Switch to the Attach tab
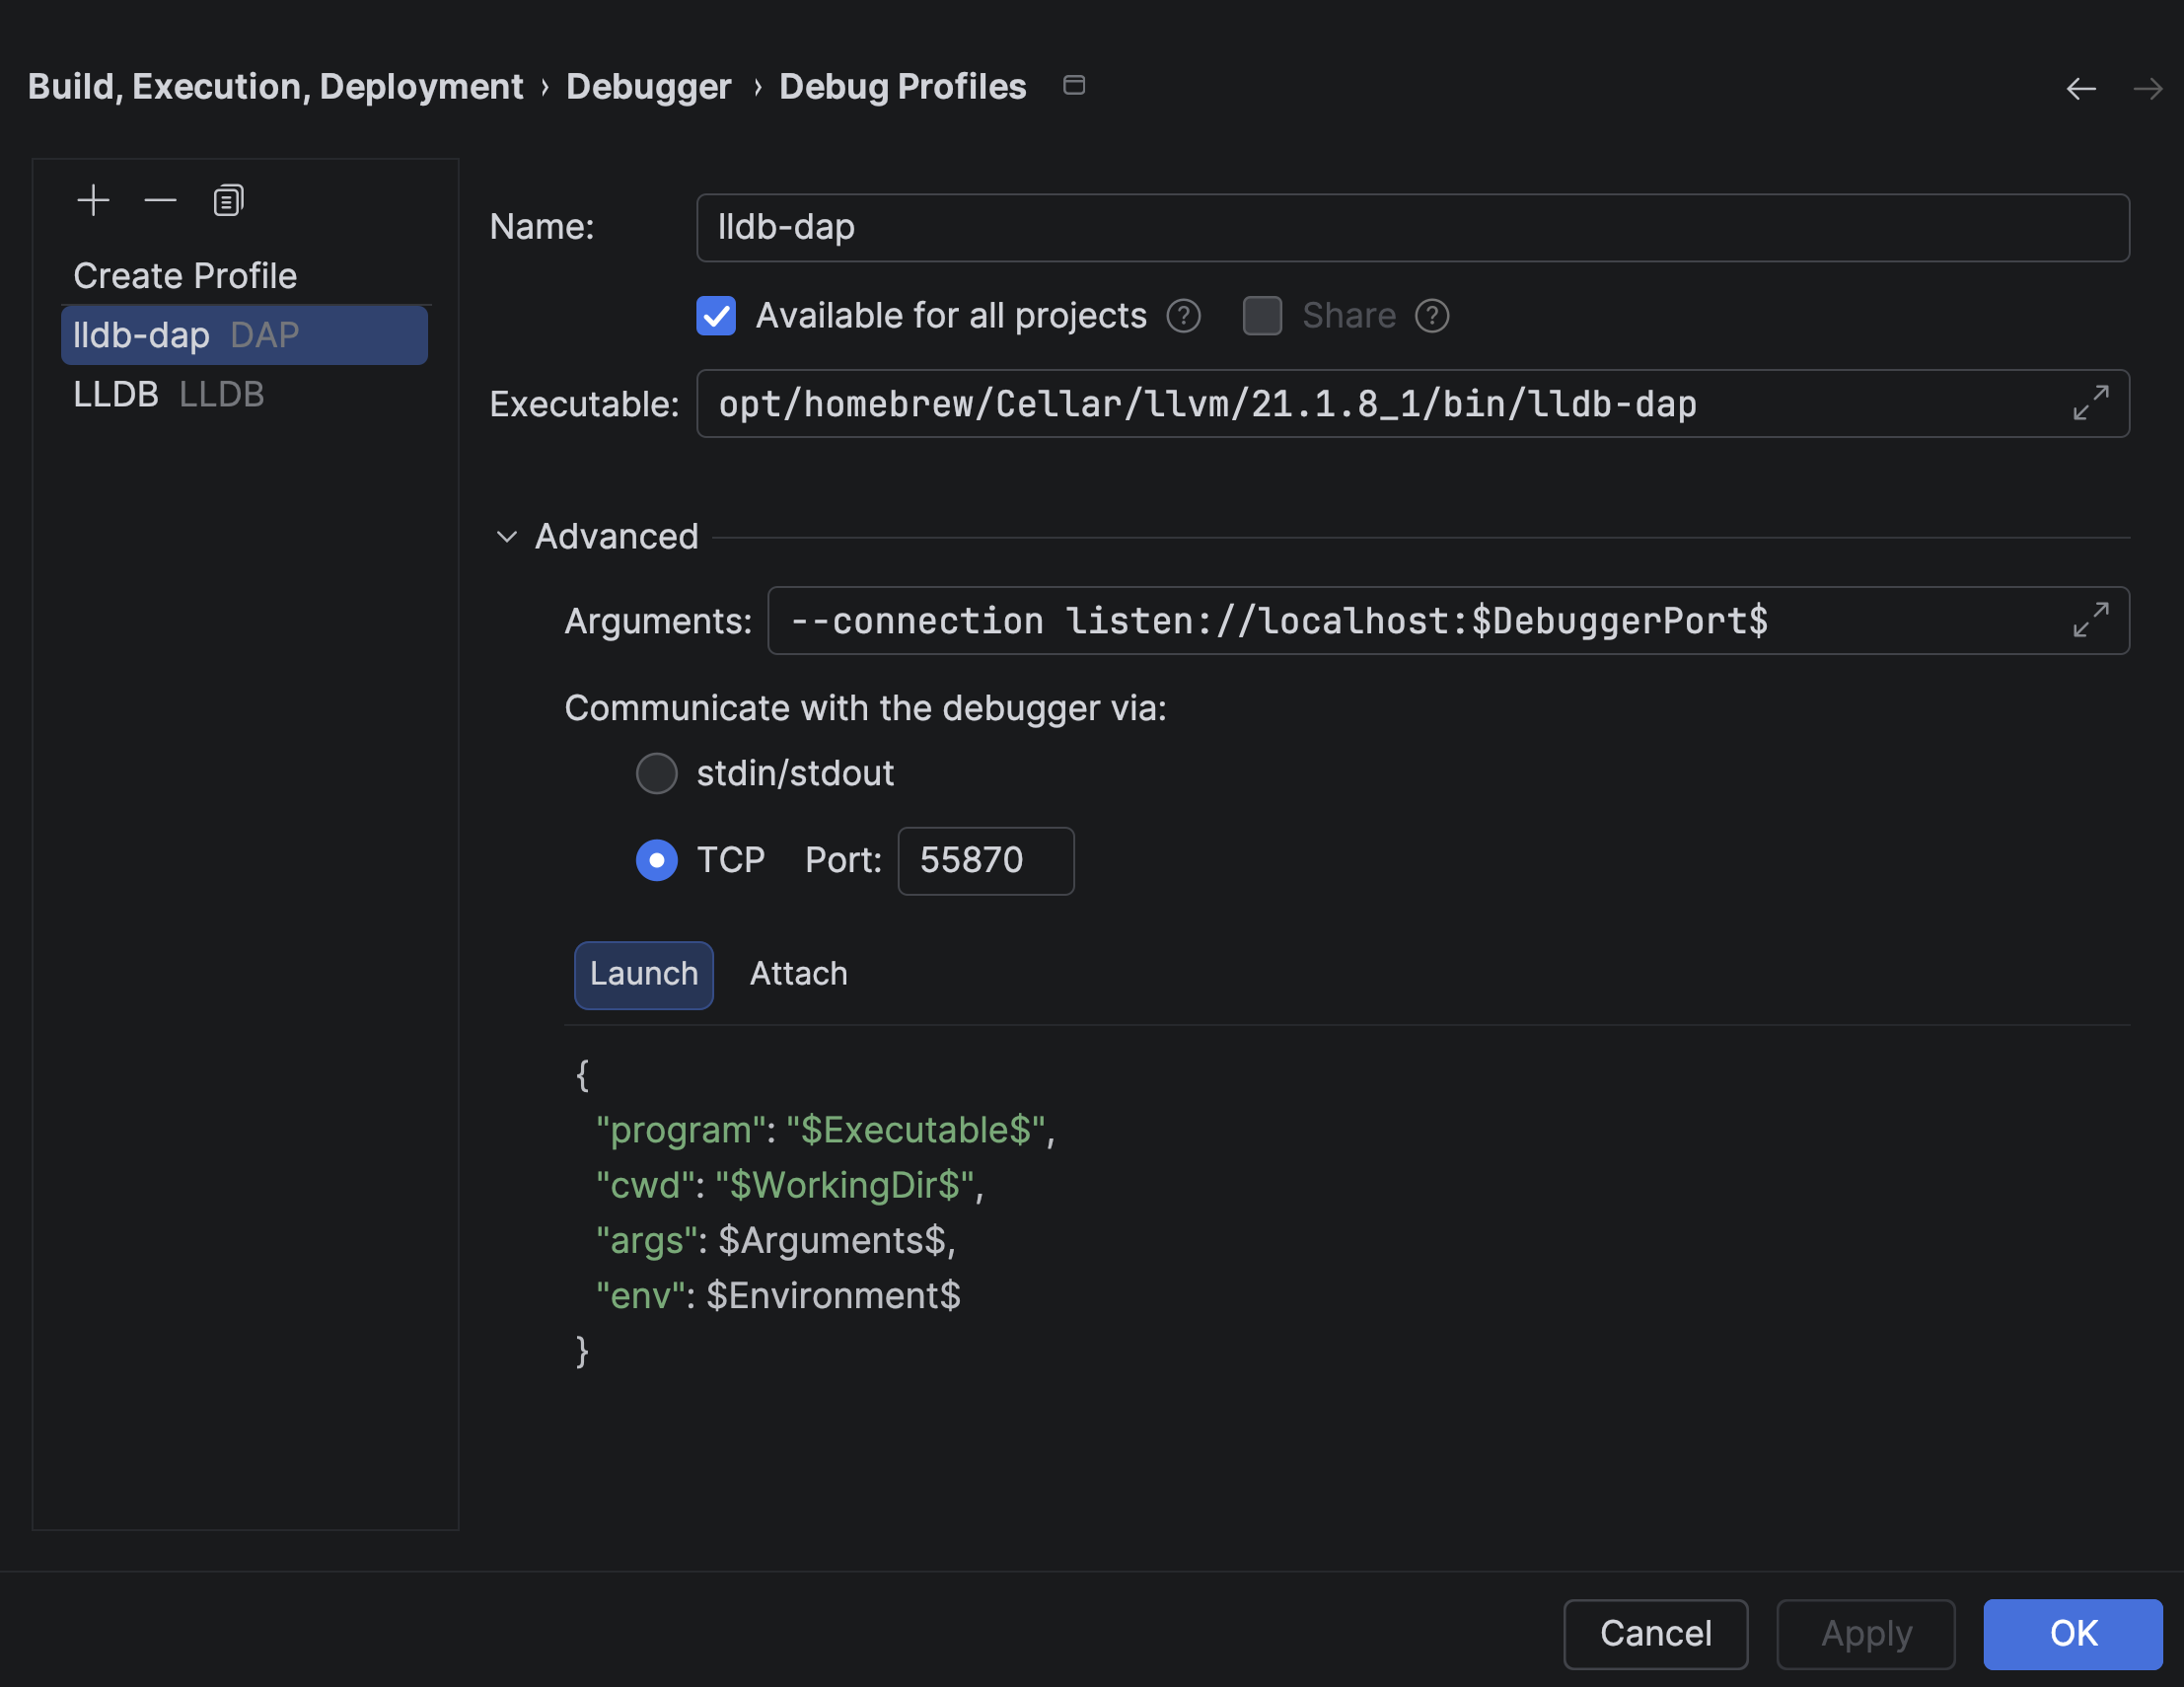This screenshot has width=2184, height=1687. tap(799, 974)
